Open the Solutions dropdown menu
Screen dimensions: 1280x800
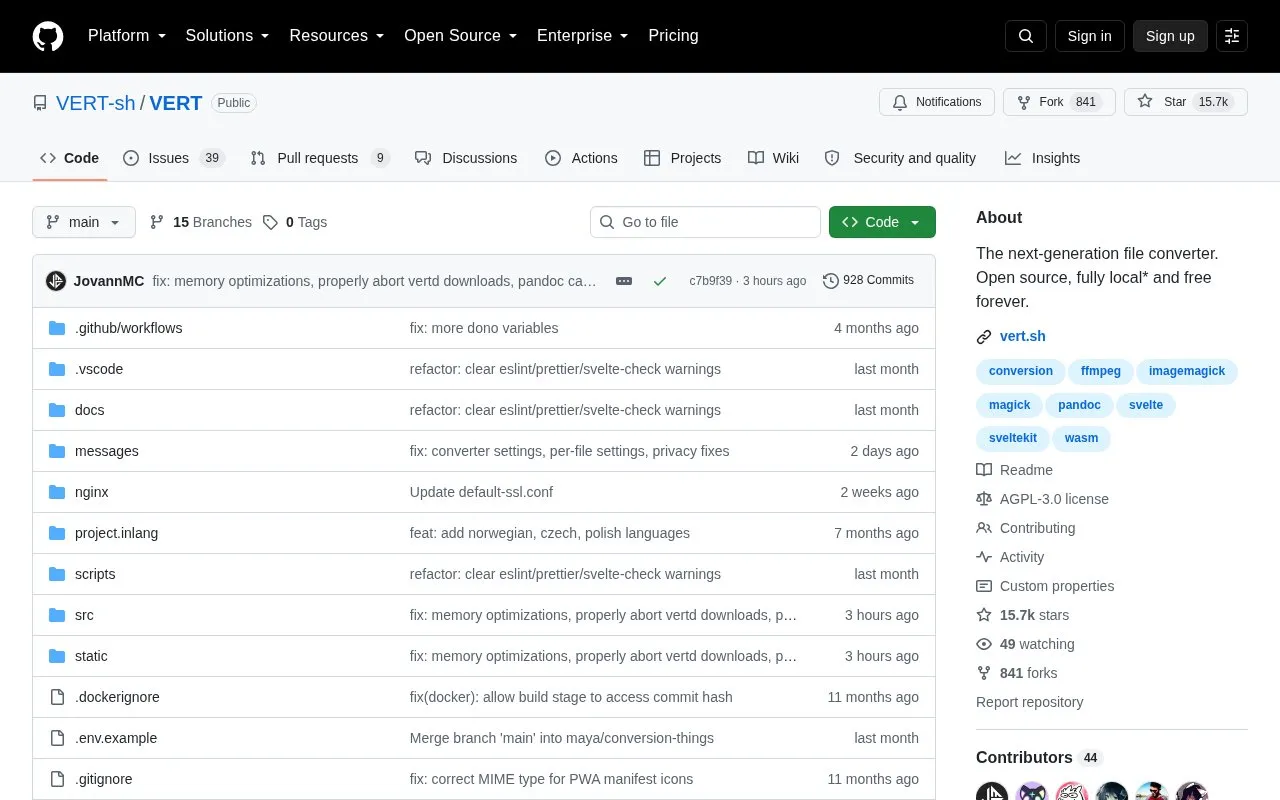(227, 36)
